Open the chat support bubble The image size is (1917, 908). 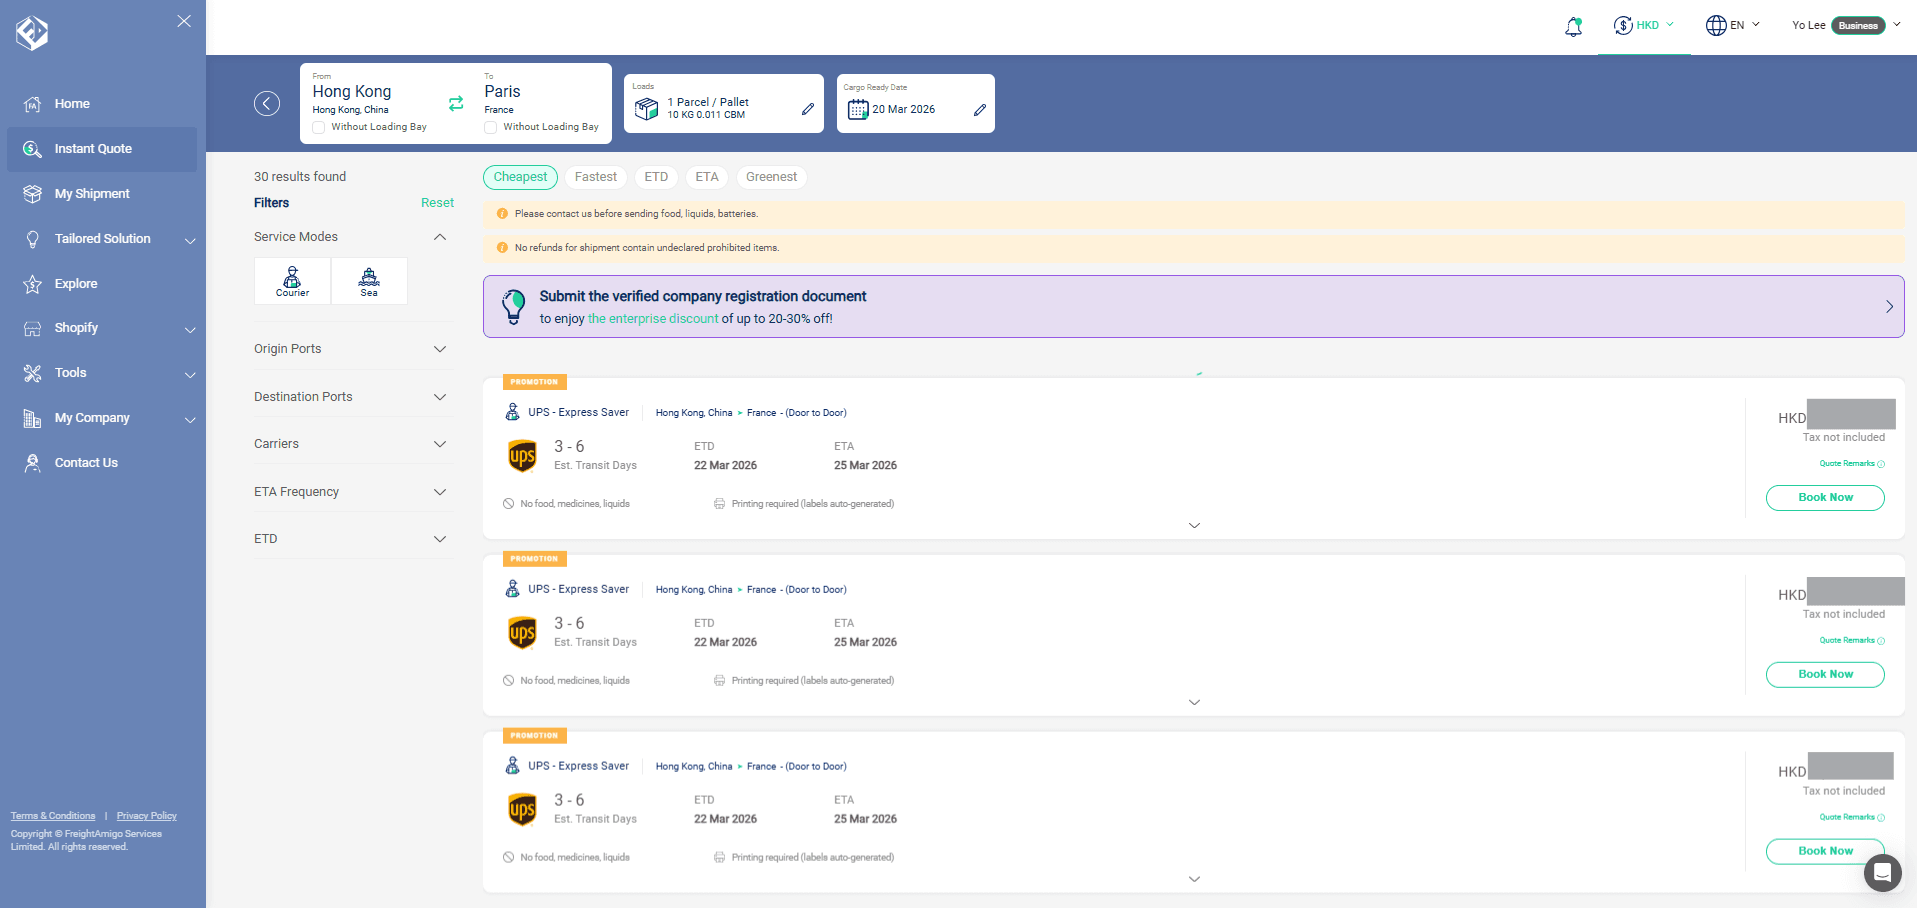pyautogui.click(x=1882, y=872)
